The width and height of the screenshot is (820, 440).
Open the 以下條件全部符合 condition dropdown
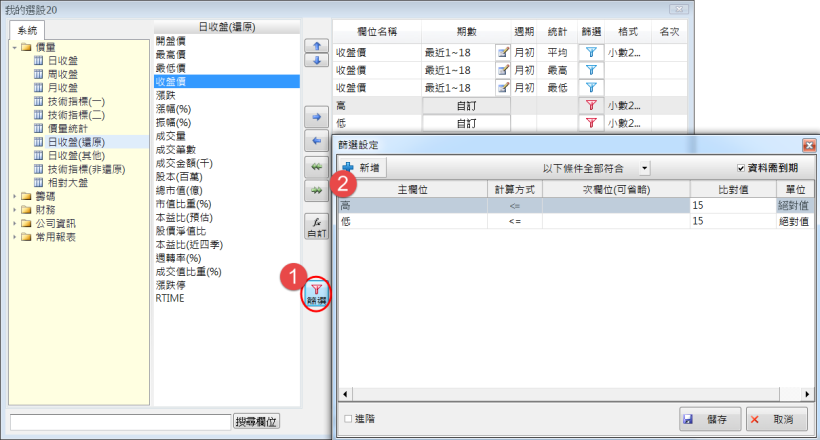coord(645,169)
